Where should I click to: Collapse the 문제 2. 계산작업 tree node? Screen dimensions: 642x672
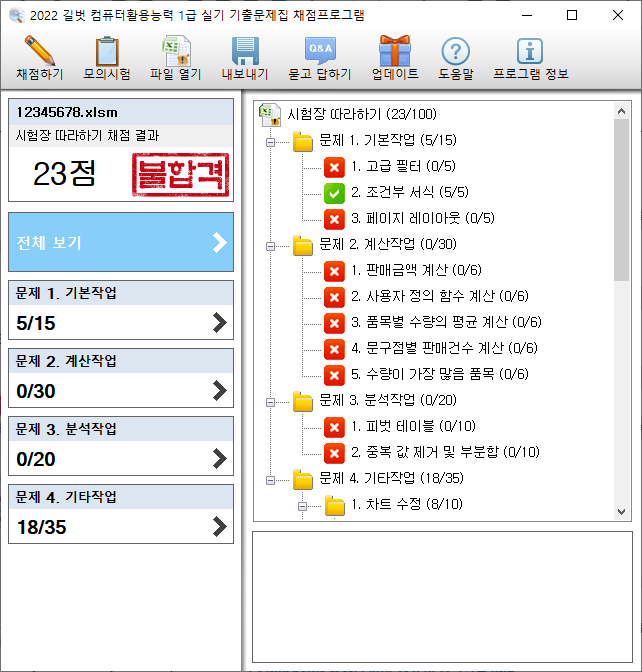(x=269, y=245)
